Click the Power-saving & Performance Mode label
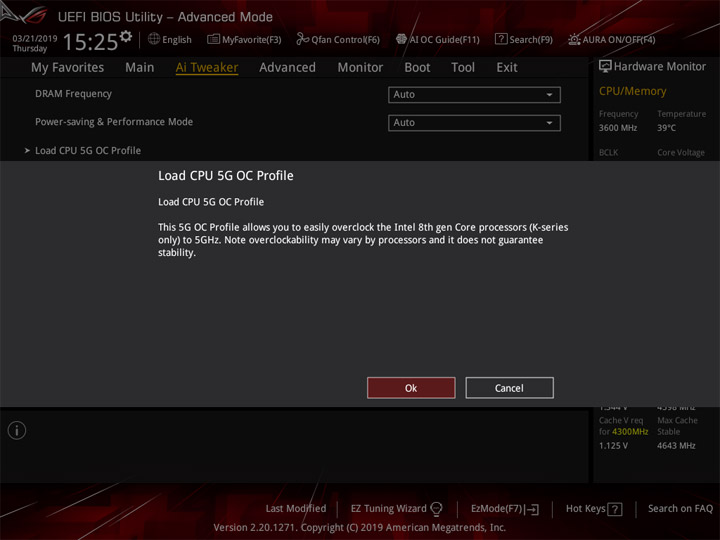This screenshot has height=540, width=720. (x=114, y=122)
